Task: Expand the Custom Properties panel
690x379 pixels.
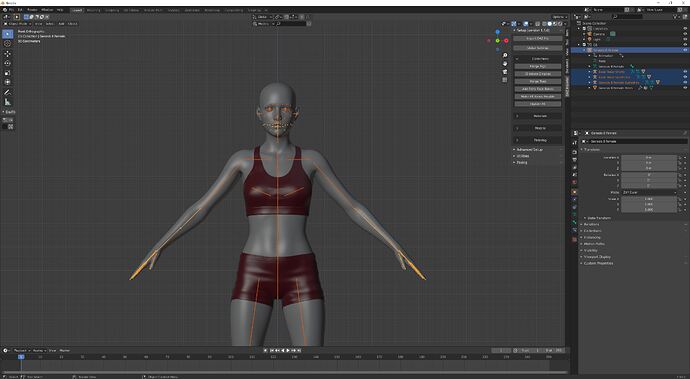Action: [x=597, y=263]
